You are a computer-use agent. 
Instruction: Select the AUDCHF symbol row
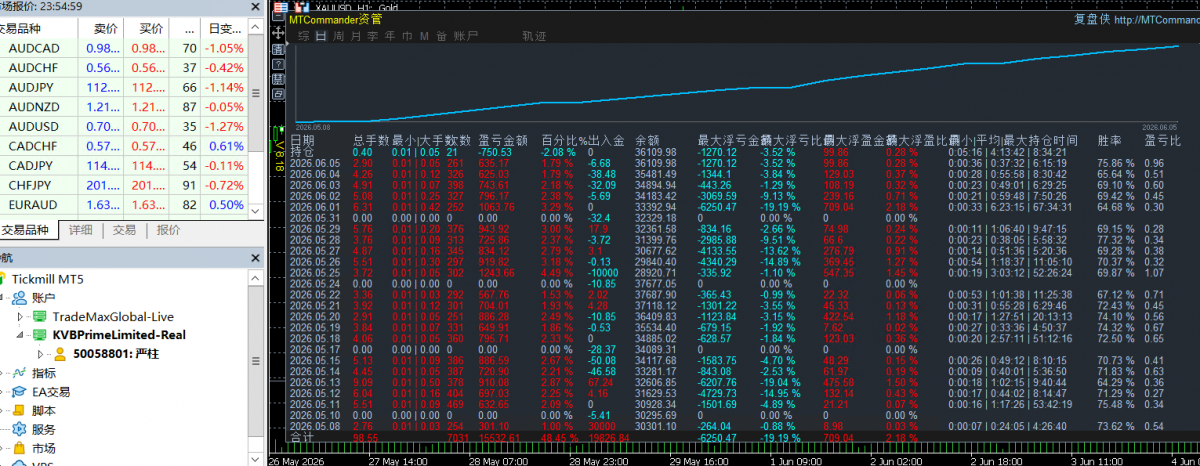[123, 67]
